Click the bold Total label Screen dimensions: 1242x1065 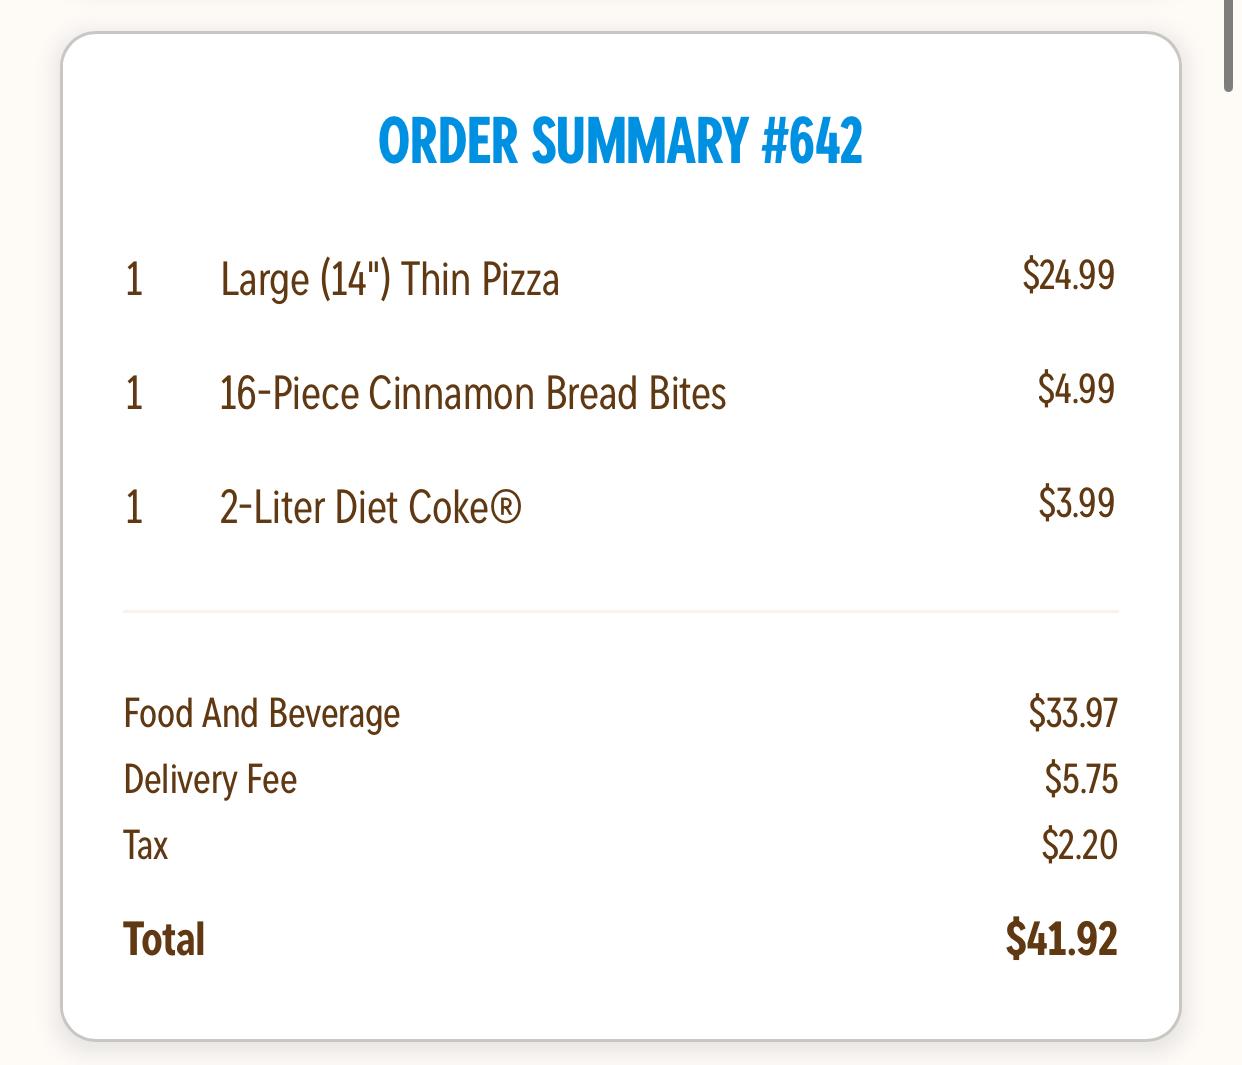pyautogui.click(x=164, y=940)
